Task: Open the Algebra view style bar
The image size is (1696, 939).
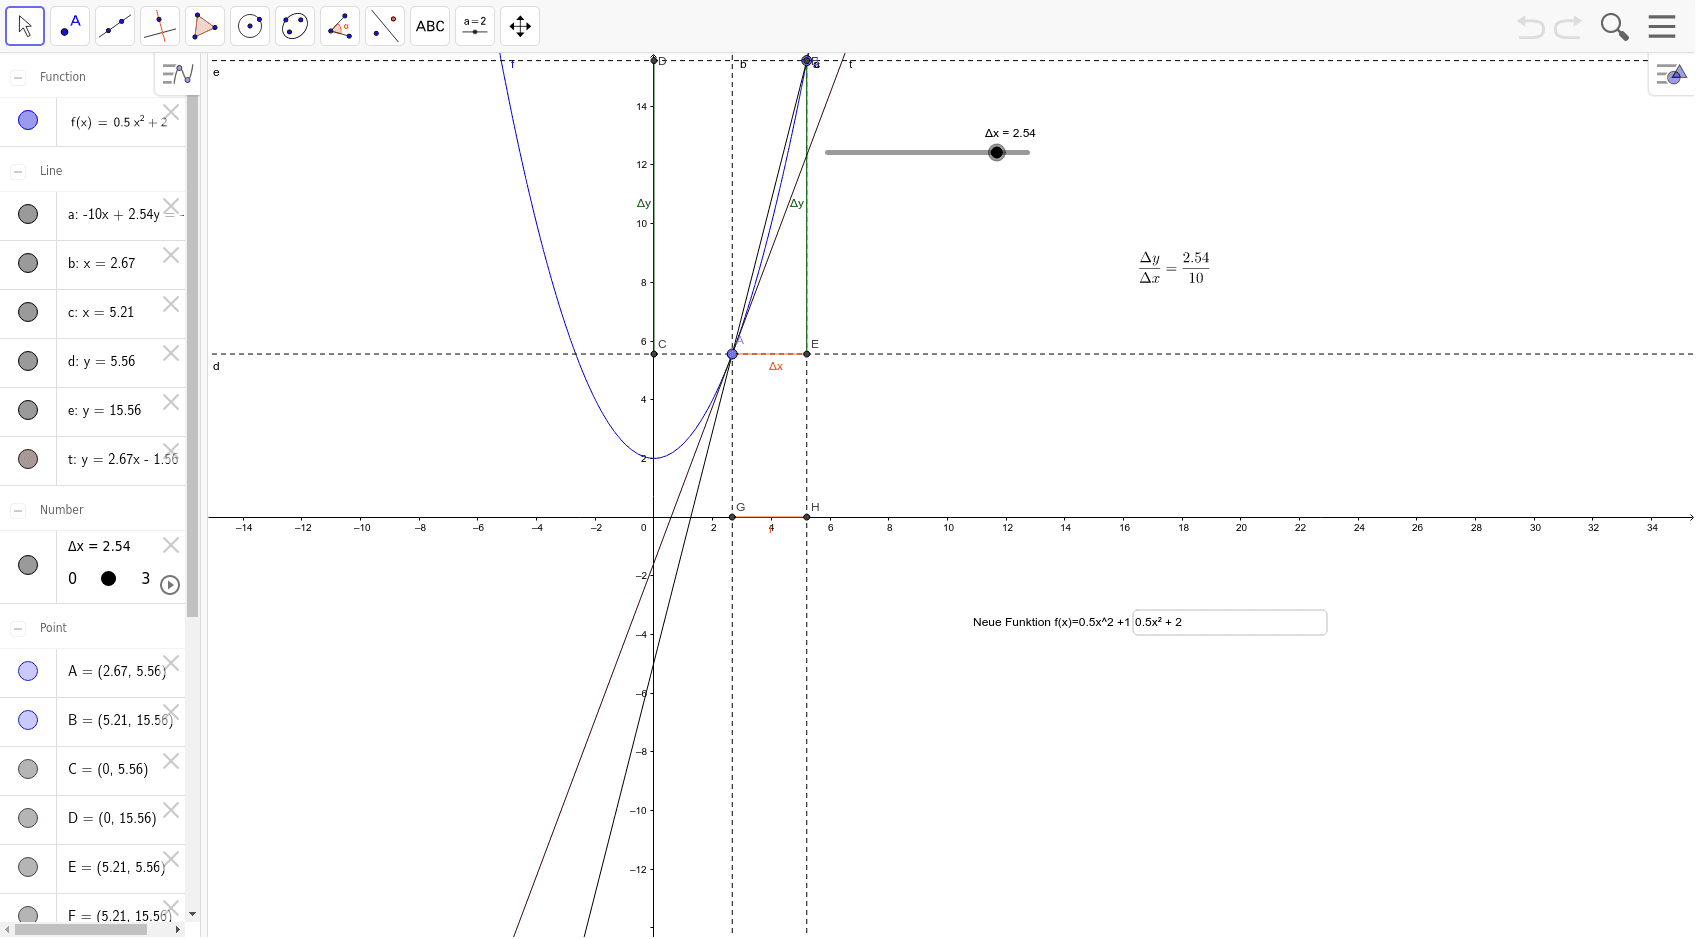Action: 178,74
